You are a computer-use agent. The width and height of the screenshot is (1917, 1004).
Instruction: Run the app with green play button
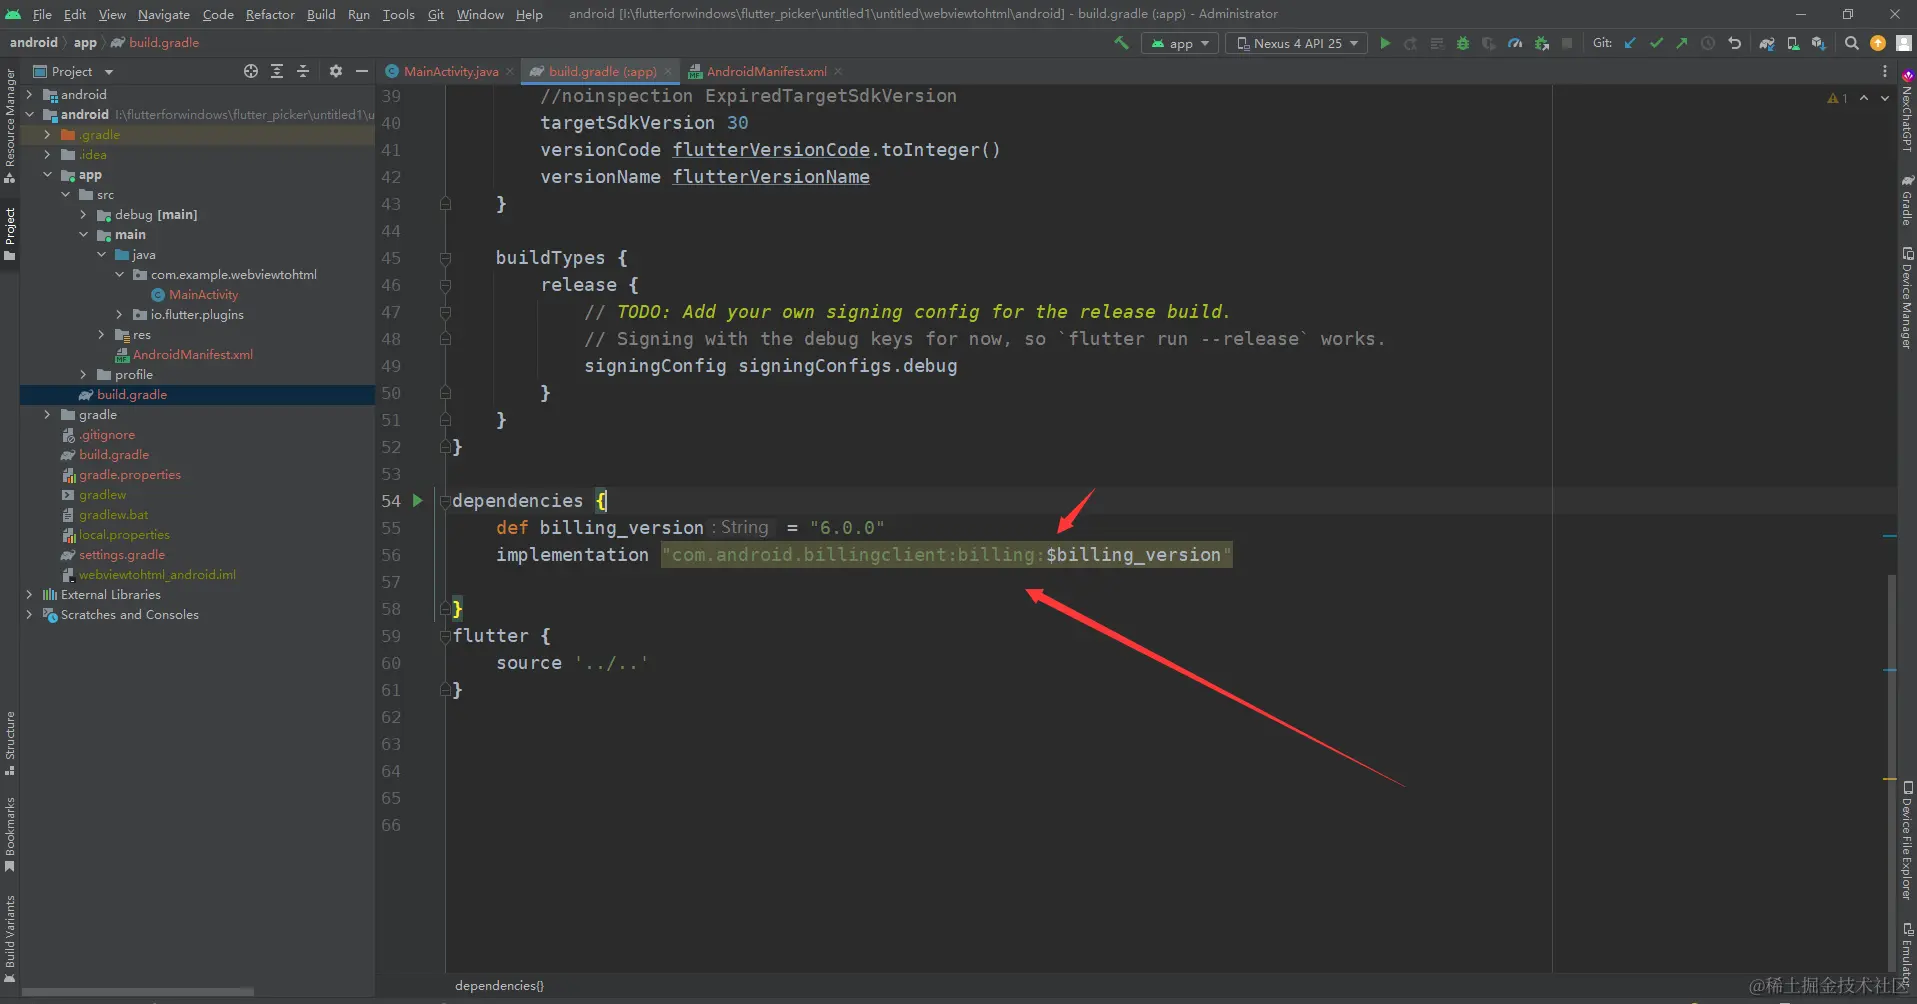point(1385,43)
